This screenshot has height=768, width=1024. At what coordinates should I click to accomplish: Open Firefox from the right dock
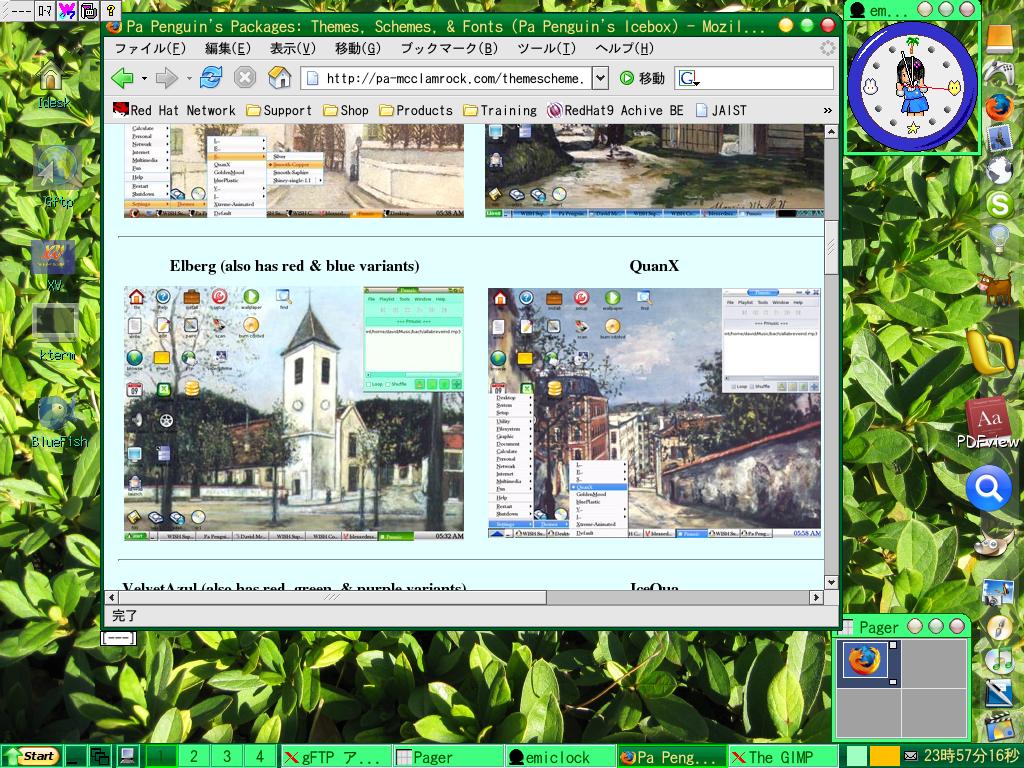coord(999,108)
